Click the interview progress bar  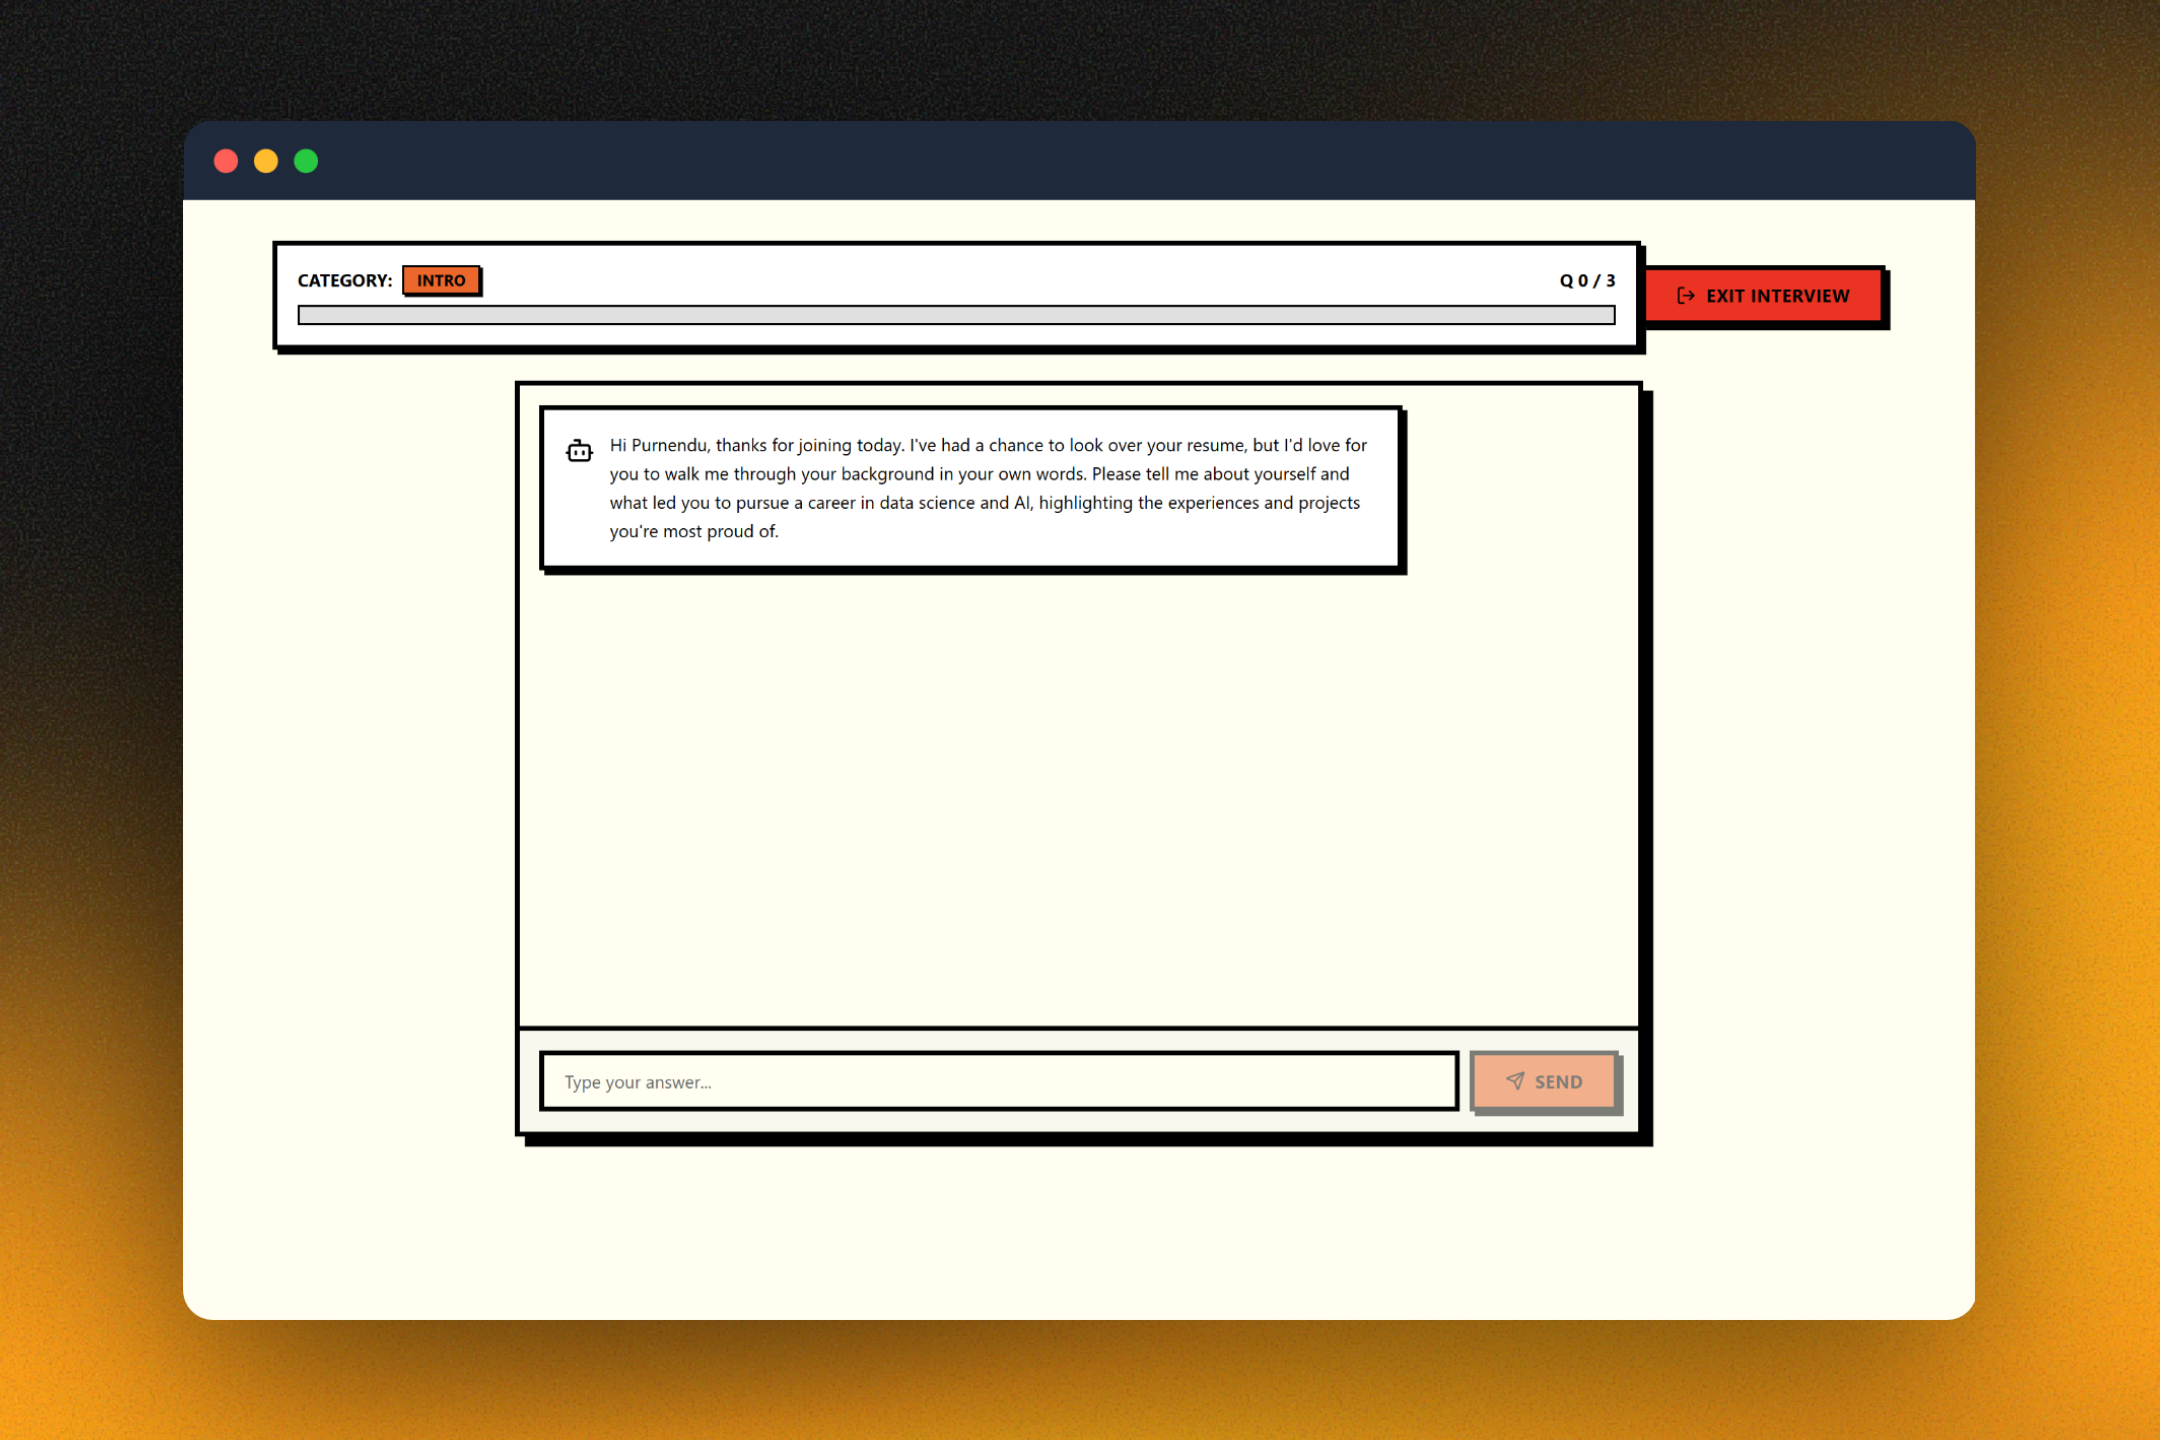[x=956, y=315]
